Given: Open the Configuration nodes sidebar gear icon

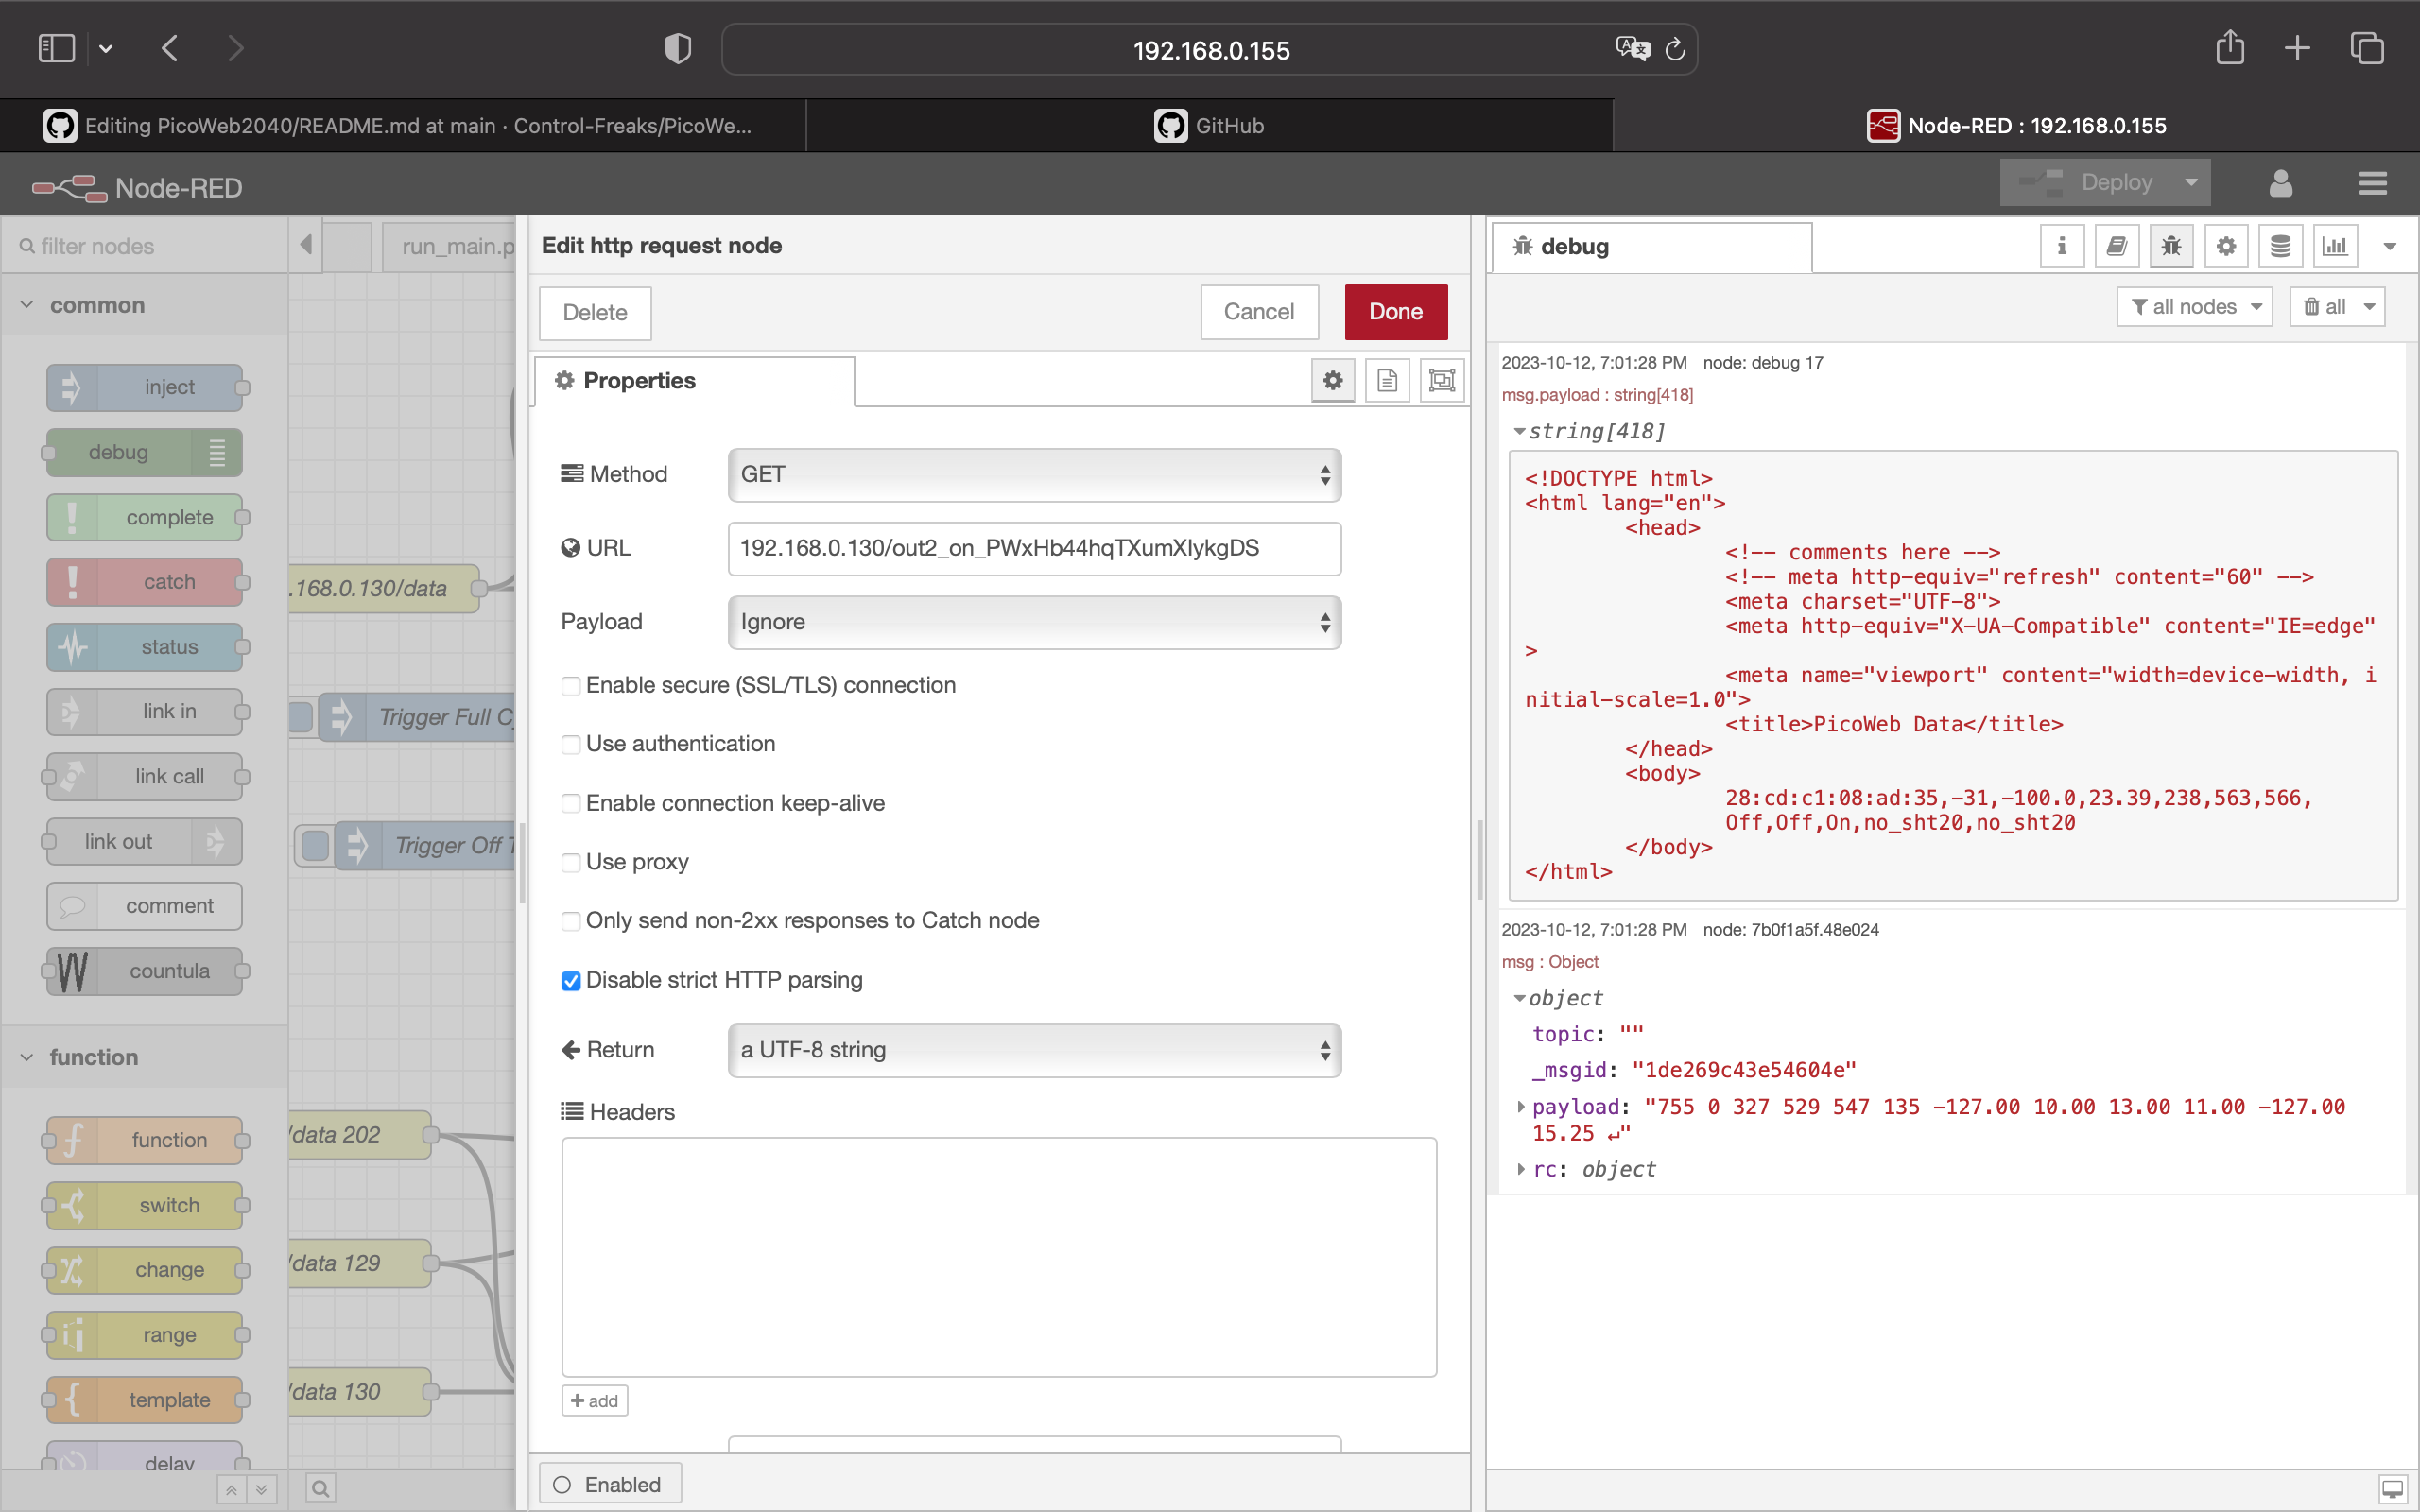Looking at the screenshot, I should [2225, 245].
